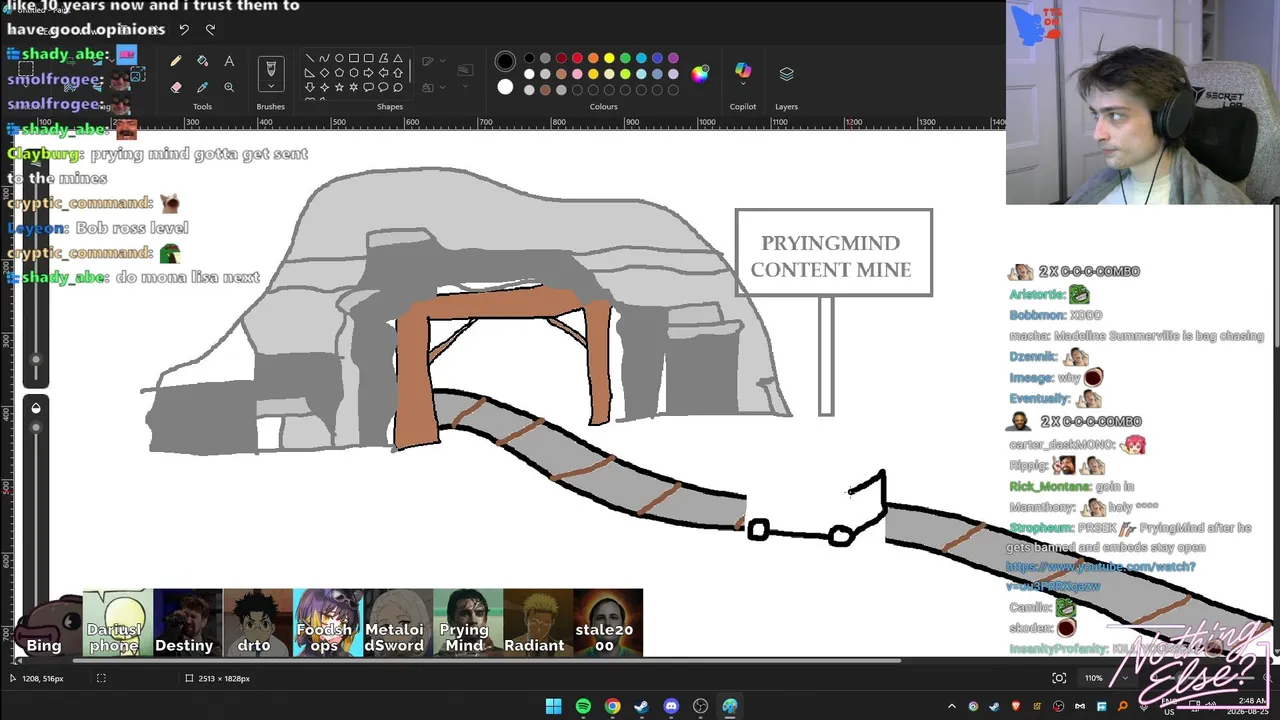Select Colour 2 white secondary swatch
Image resolution: width=1280 pixels, height=720 pixels.
click(505, 87)
